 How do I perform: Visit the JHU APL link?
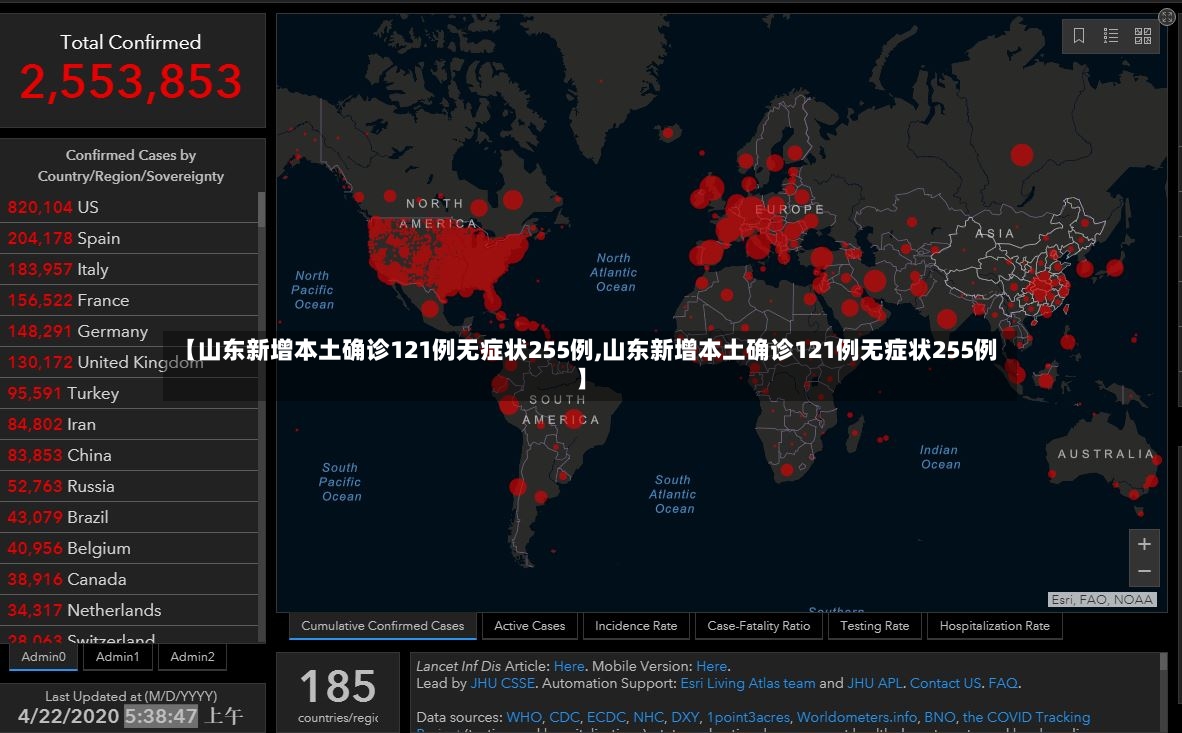pyautogui.click(x=874, y=683)
